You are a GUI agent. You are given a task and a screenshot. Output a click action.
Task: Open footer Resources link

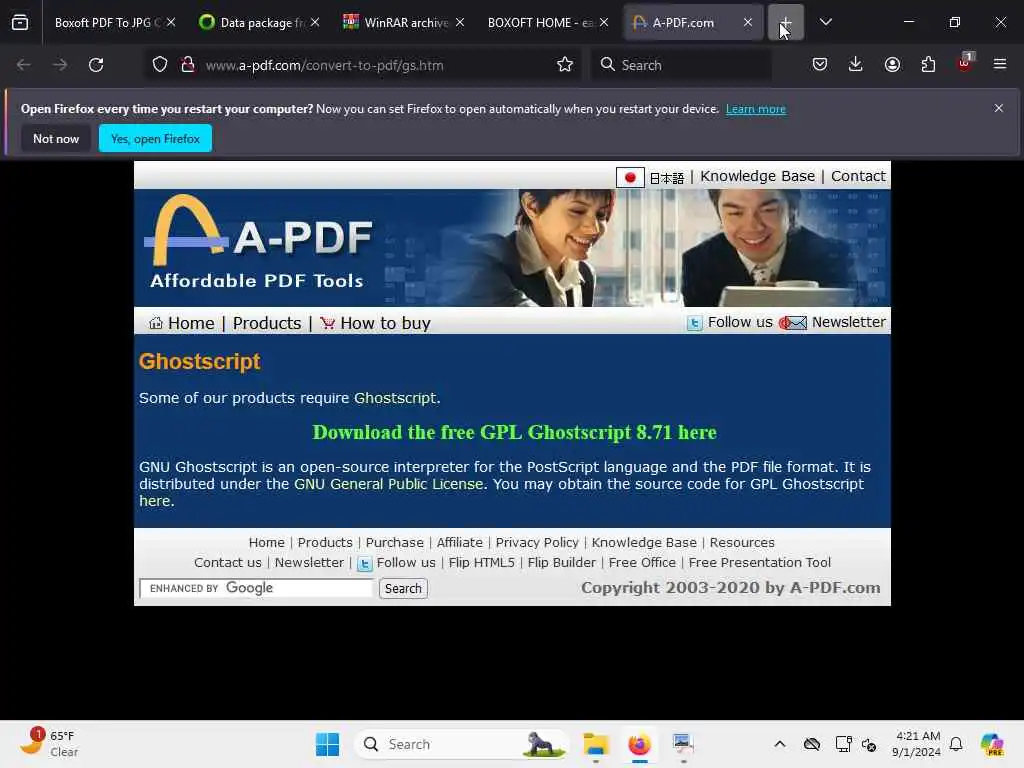(x=742, y=543)
